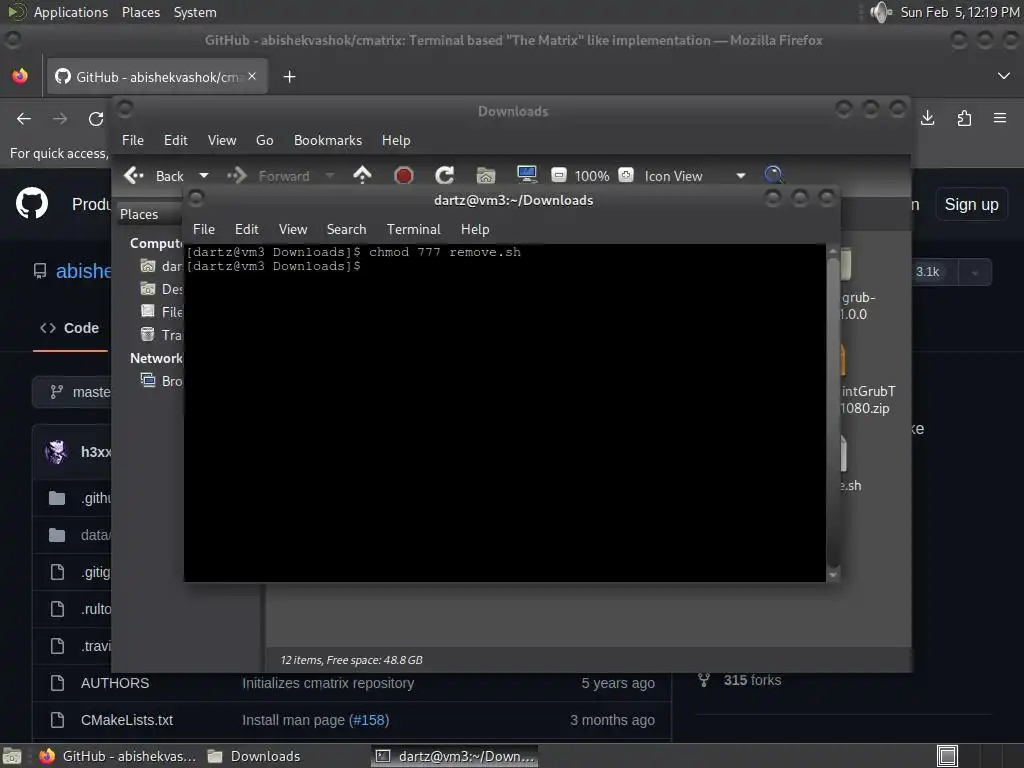
Task: Open a new Firefox tab
Action: pyautogui.click(x=289, y=77)
